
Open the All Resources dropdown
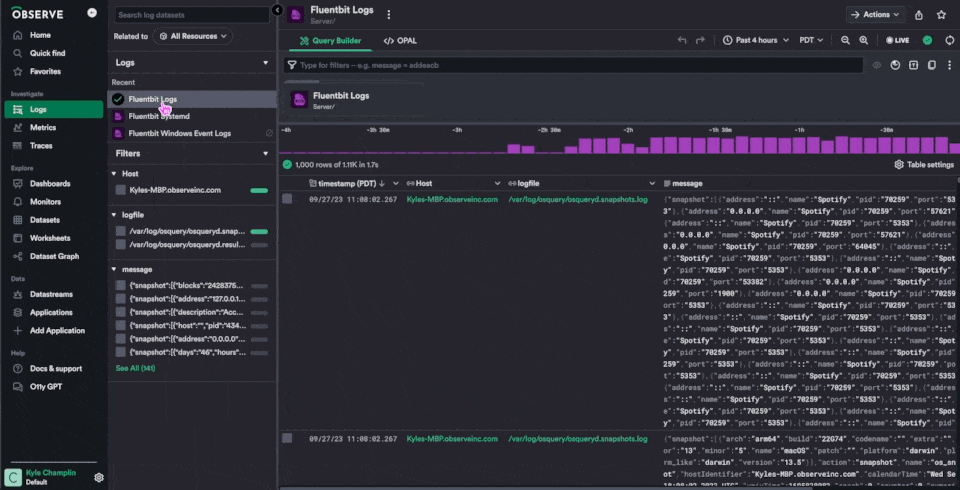tap(193, 36)
